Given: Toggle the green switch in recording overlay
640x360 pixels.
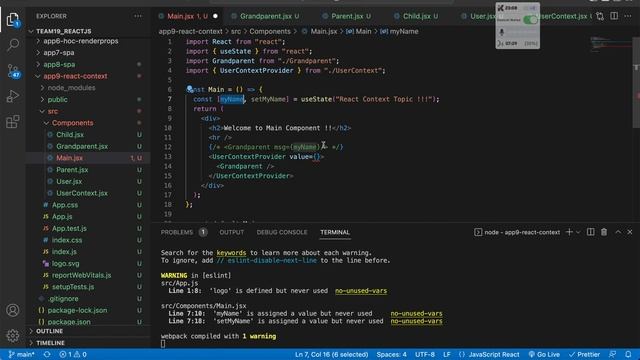Looking at the screenshot, I should (530, 20).
